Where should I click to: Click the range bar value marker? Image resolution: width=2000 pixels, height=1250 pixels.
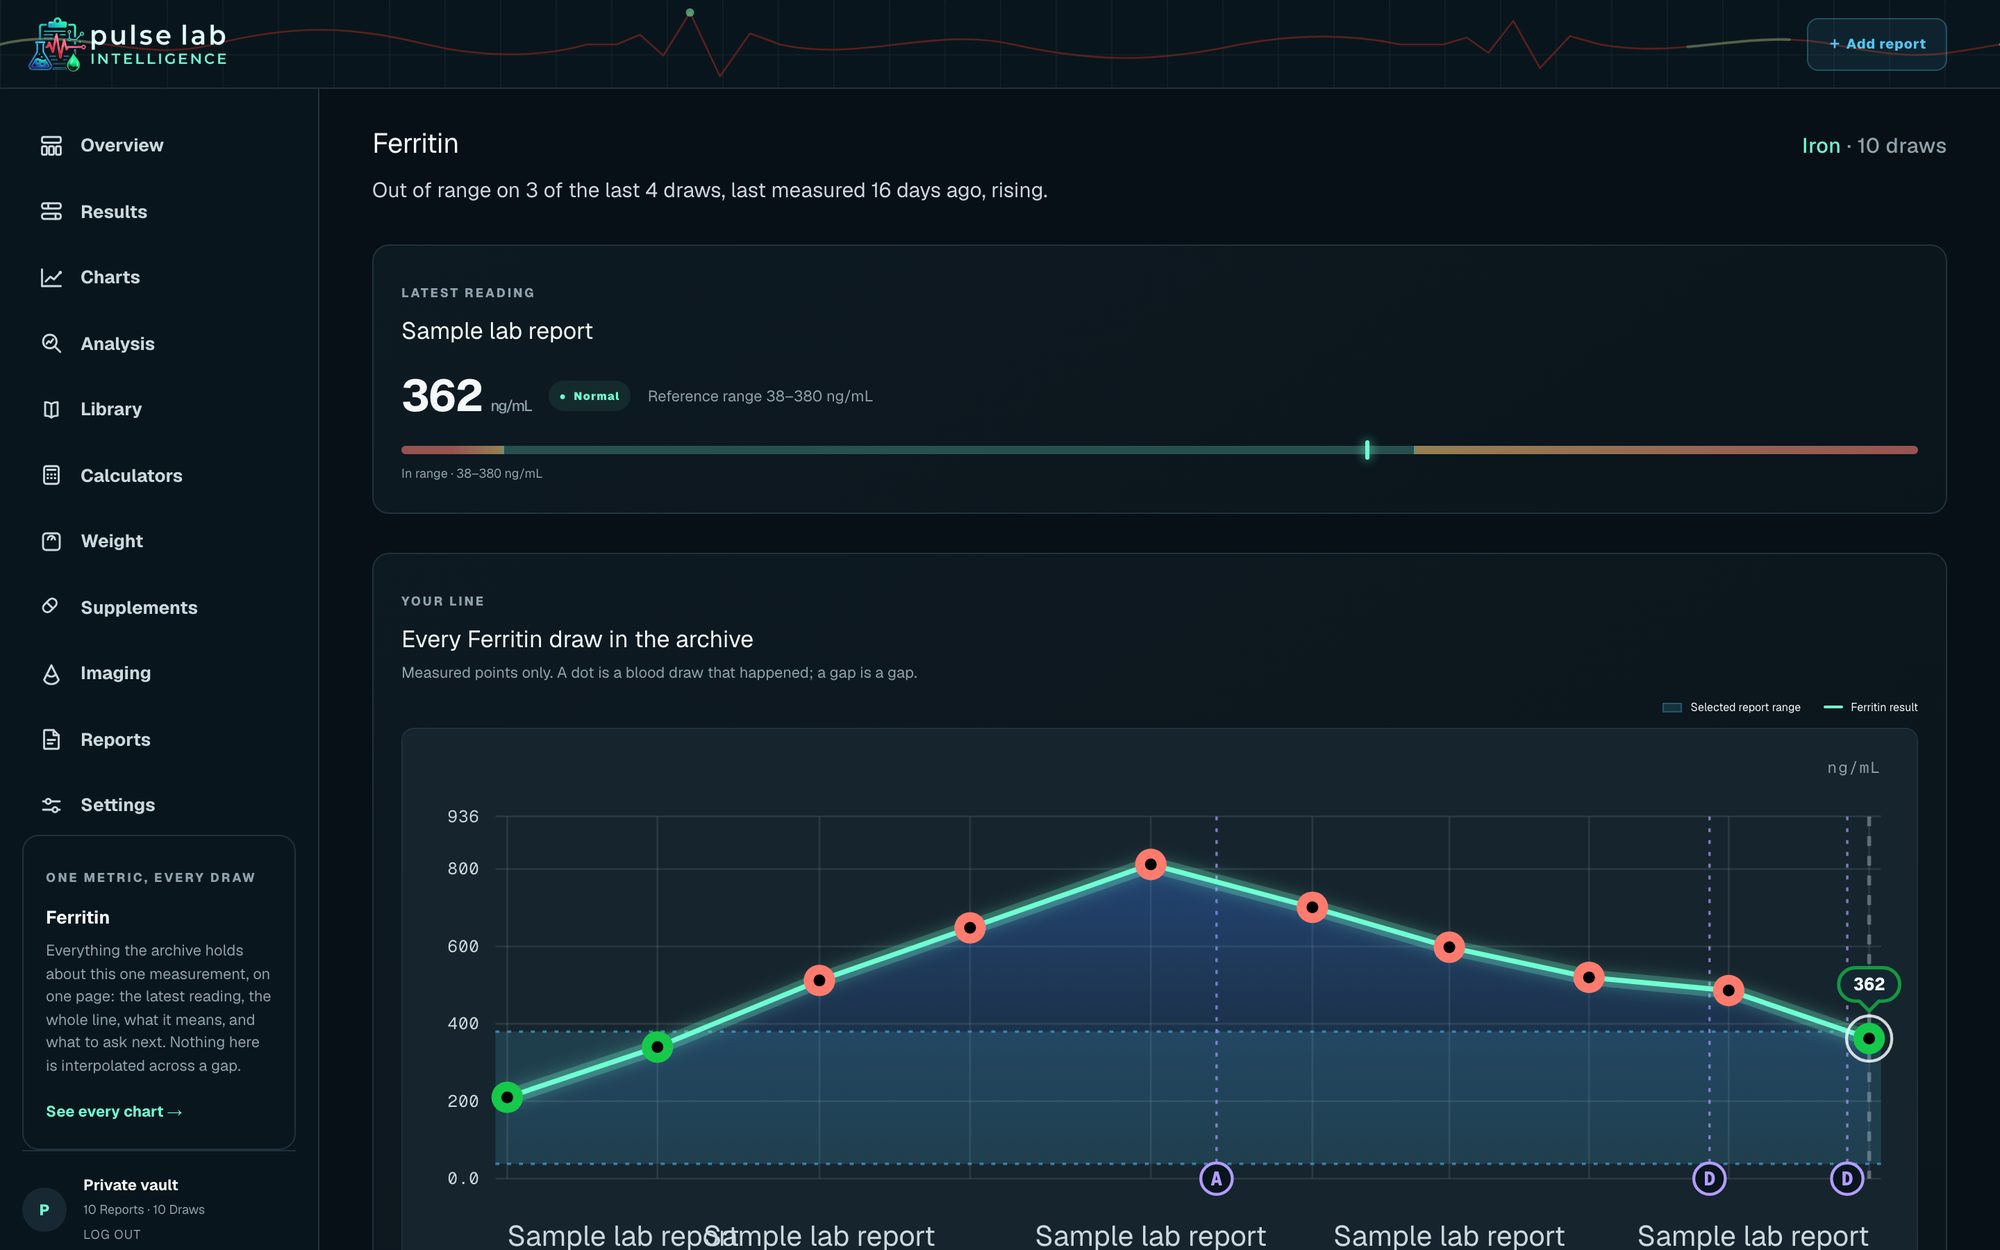pyautogui.click(x=1367, y=450)
